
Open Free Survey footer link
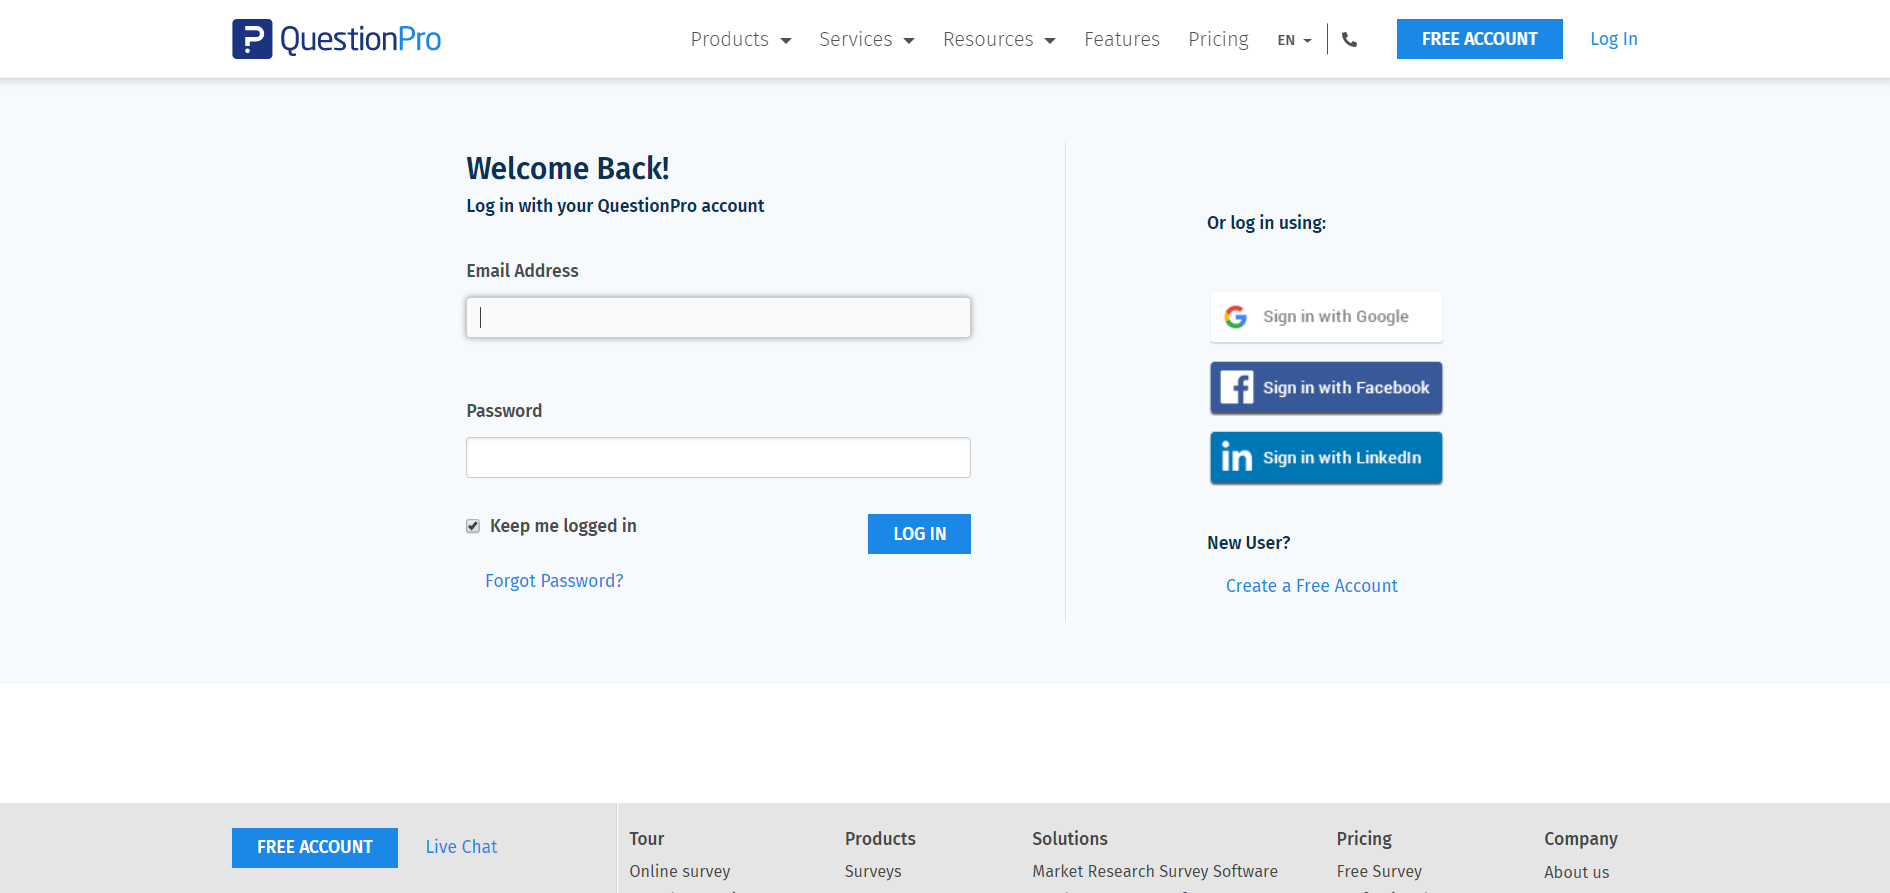click(x=1379, y=871)
